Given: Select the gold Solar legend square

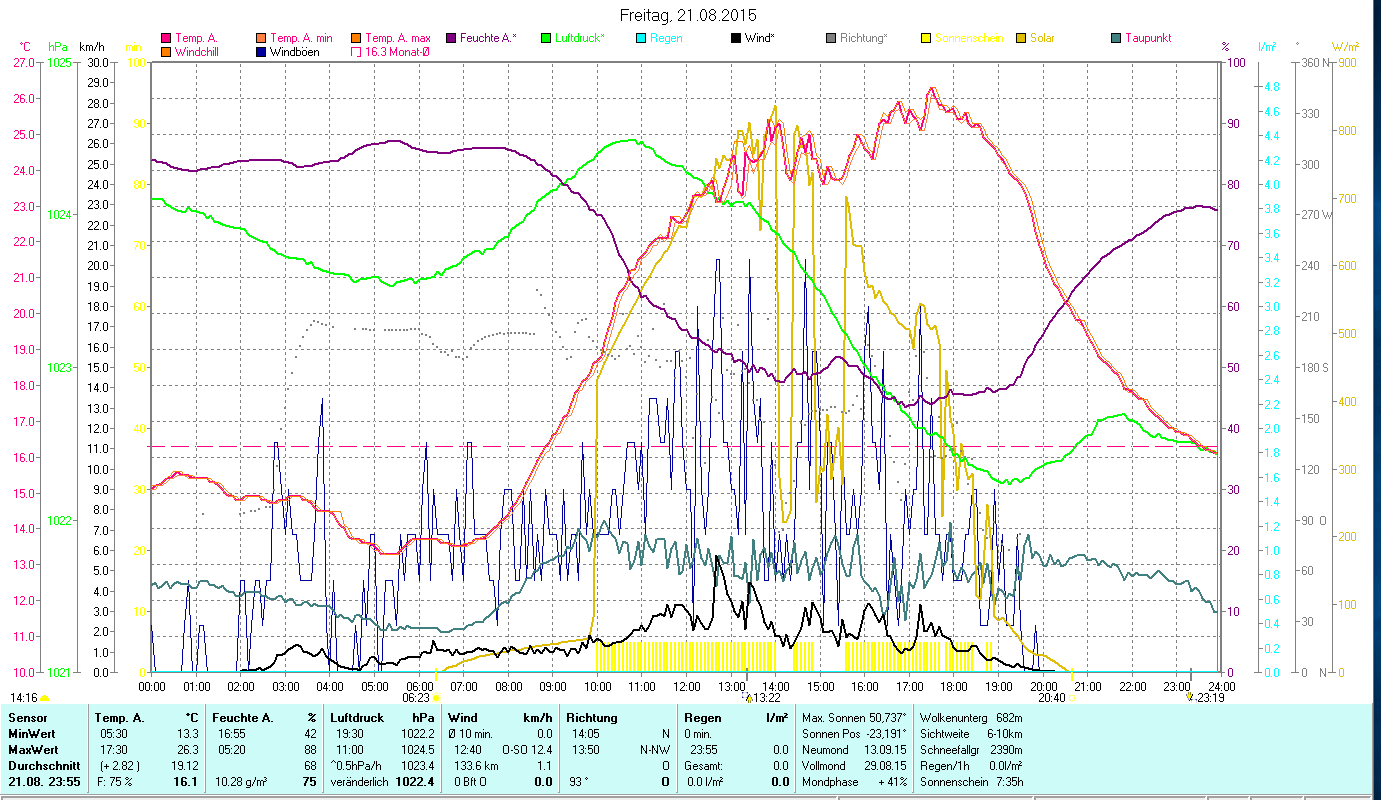Looking at the screenshot, I should [1021, 38].
